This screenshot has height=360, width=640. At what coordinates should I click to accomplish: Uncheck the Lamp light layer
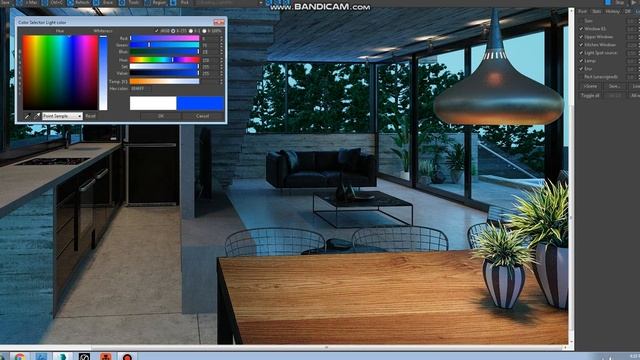point(581,61)
